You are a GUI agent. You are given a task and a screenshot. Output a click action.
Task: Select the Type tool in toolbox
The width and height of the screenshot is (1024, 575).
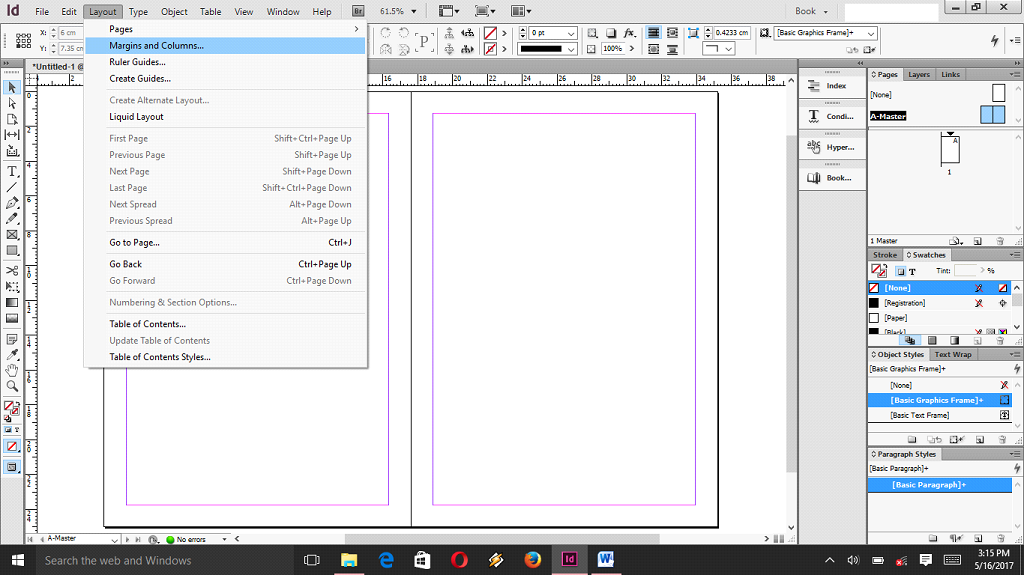coord(12,171)
